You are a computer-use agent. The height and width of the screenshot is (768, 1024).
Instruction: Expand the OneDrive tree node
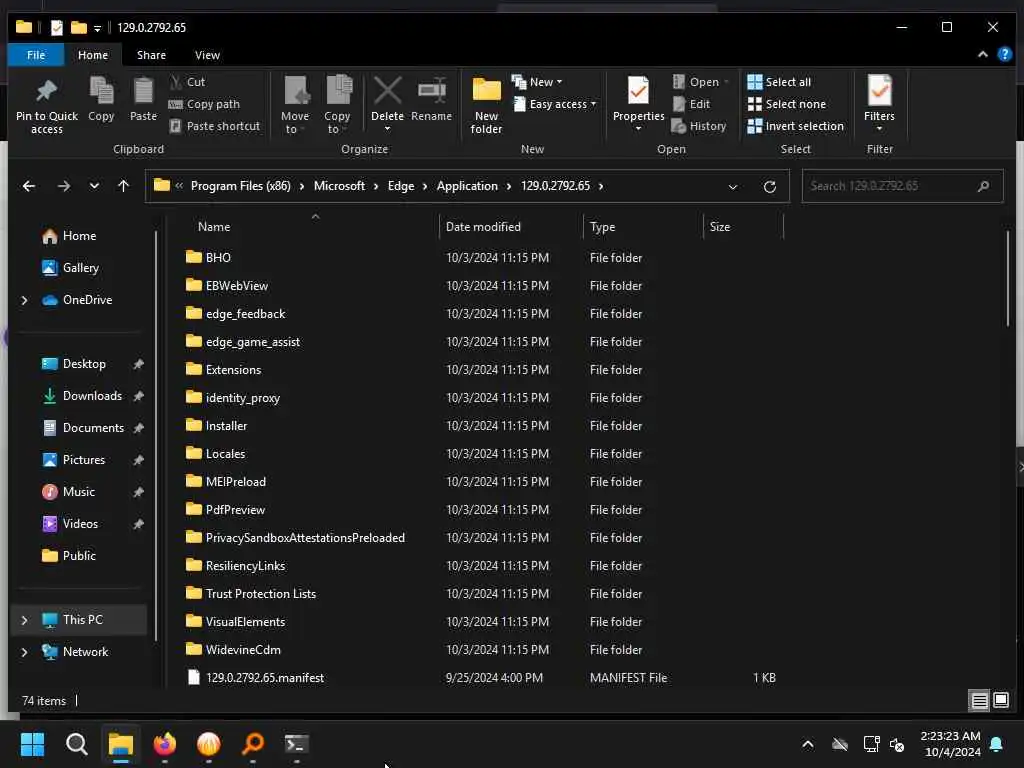pyautogui.click(x=24, y=300)
